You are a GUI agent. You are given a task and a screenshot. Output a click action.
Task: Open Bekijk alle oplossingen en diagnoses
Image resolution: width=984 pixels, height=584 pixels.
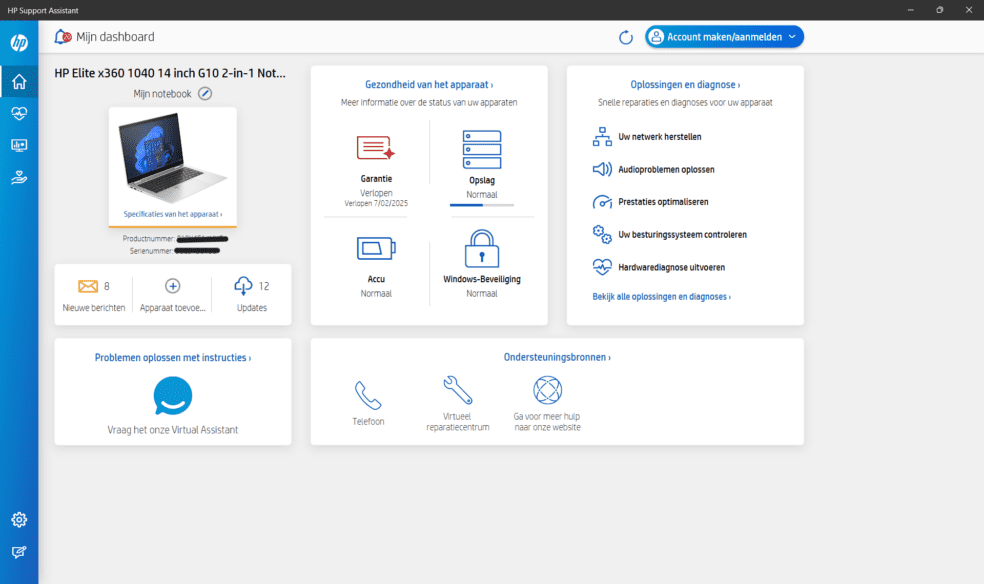661,297
